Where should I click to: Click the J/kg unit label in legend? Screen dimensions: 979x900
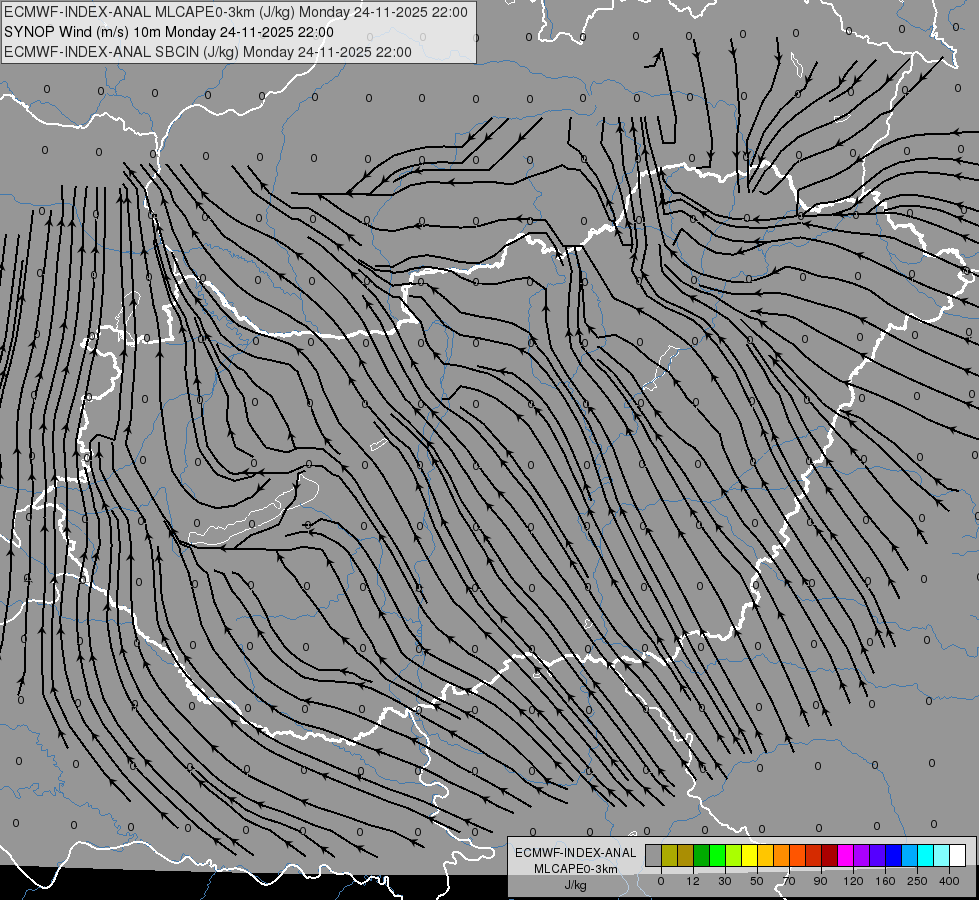coord(576,885)
